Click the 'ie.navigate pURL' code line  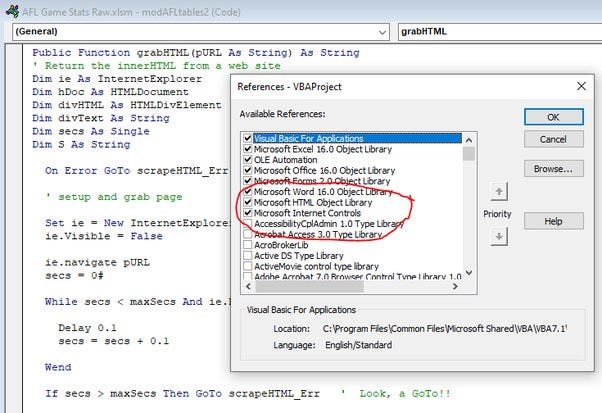(x=98, y=263)
